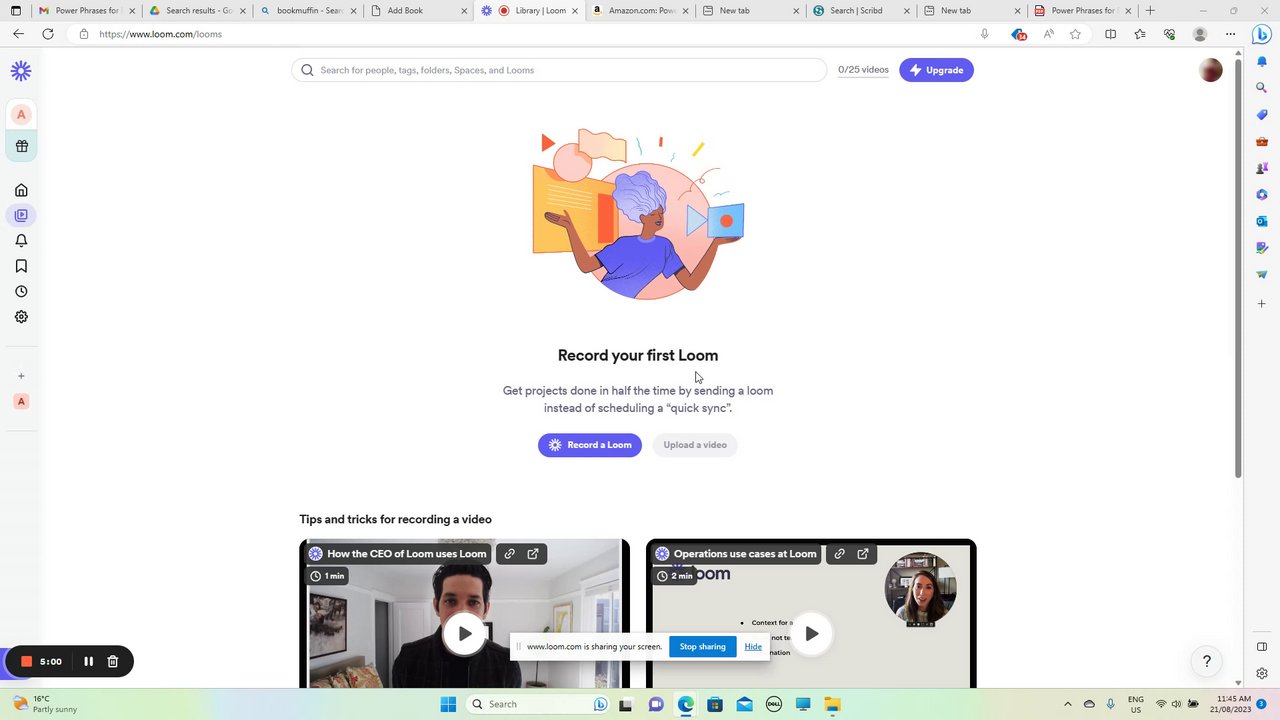1280x720 pixels.
Task: Click browser back arrow
Action: pyautogui.click(x=18, y=34)
